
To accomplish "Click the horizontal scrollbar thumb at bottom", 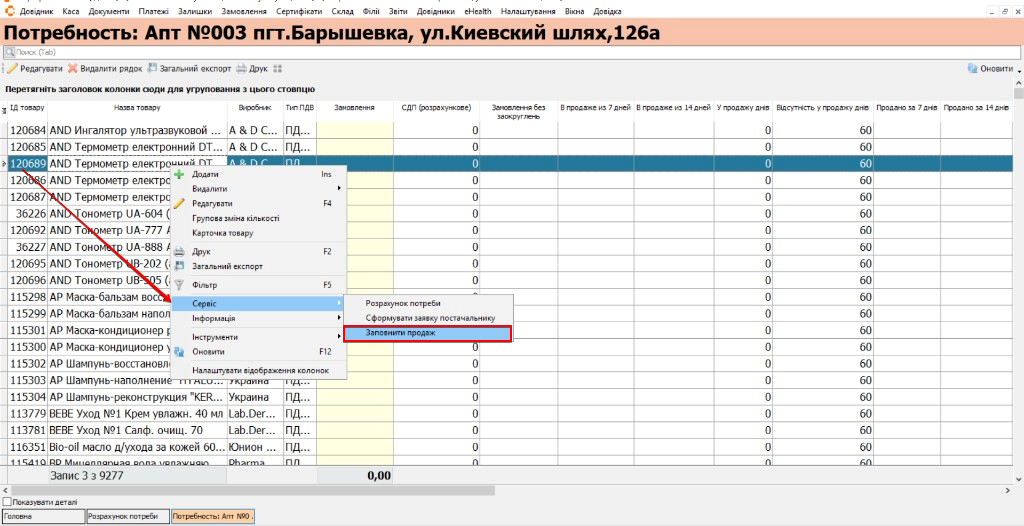I will point(253,490).
